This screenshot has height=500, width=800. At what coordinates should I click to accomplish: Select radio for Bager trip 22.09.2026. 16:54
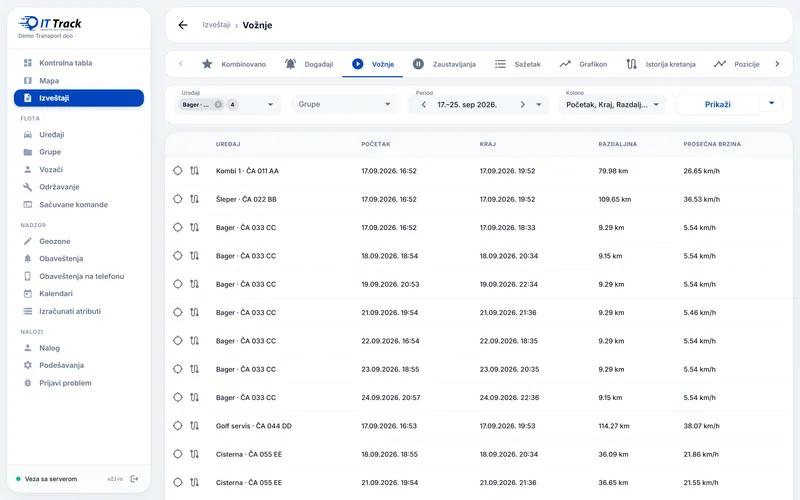point(178,341)
